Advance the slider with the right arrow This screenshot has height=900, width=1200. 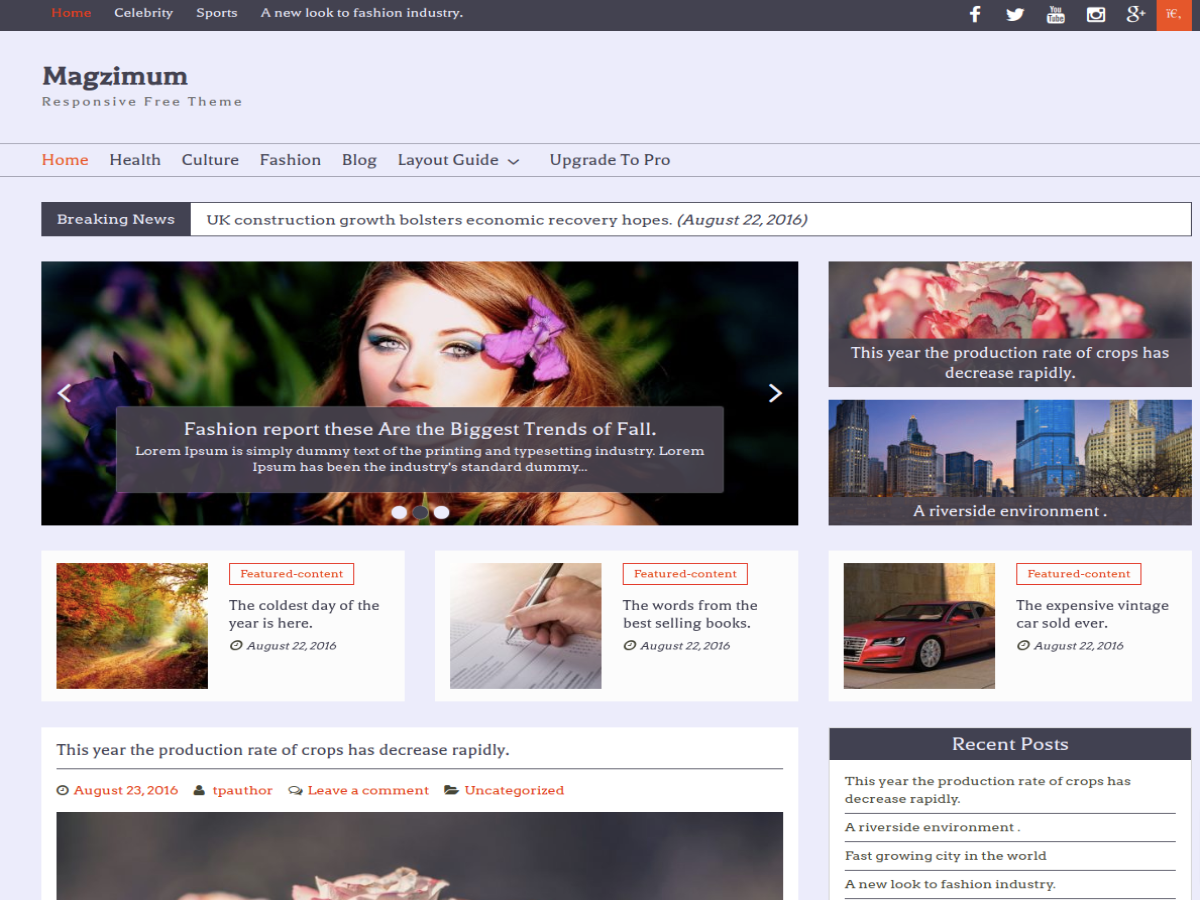(775, 393)
